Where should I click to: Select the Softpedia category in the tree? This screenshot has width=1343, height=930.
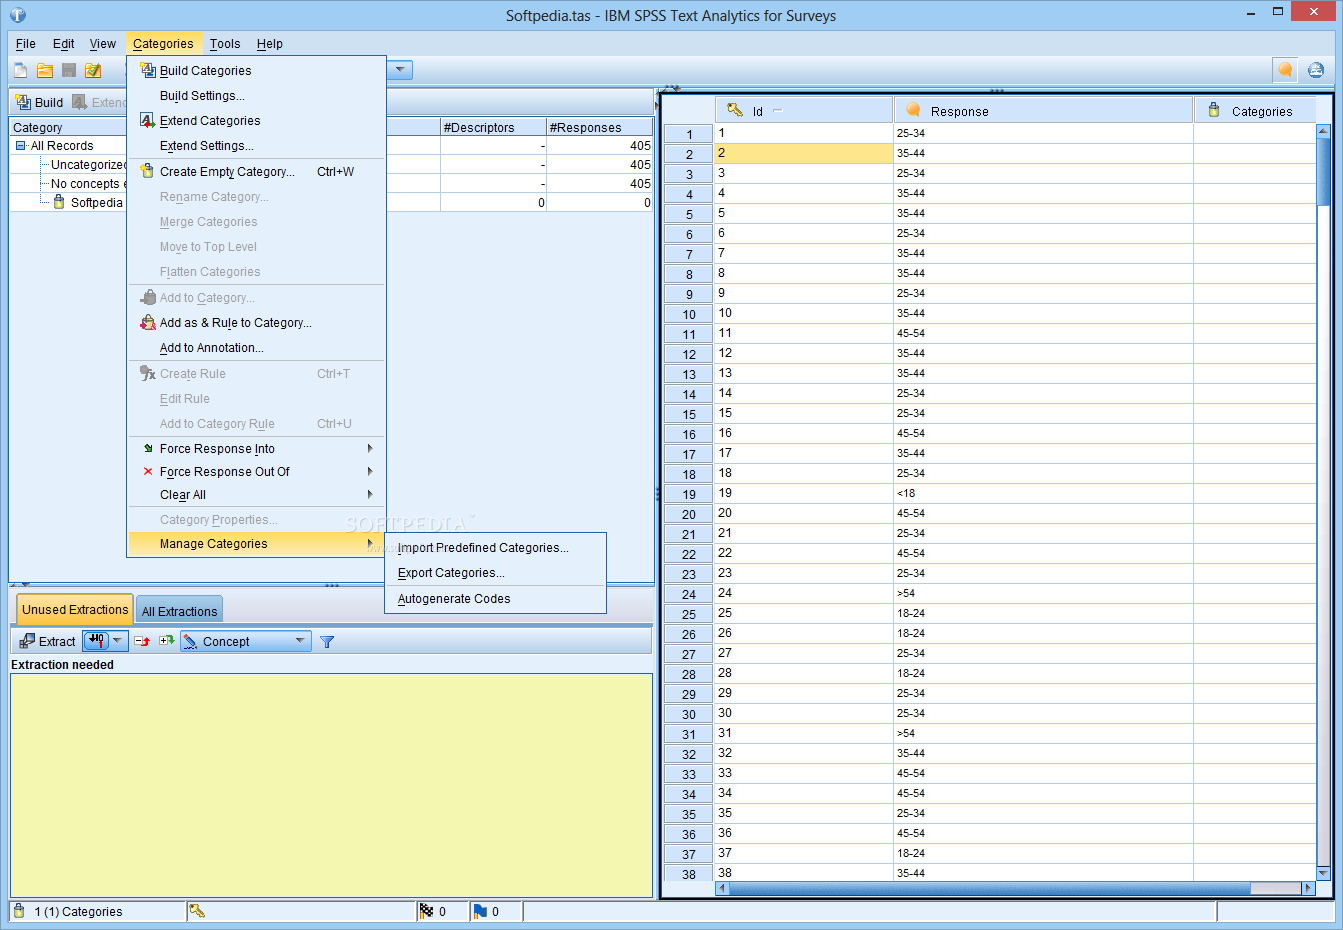tap(96, 202)
